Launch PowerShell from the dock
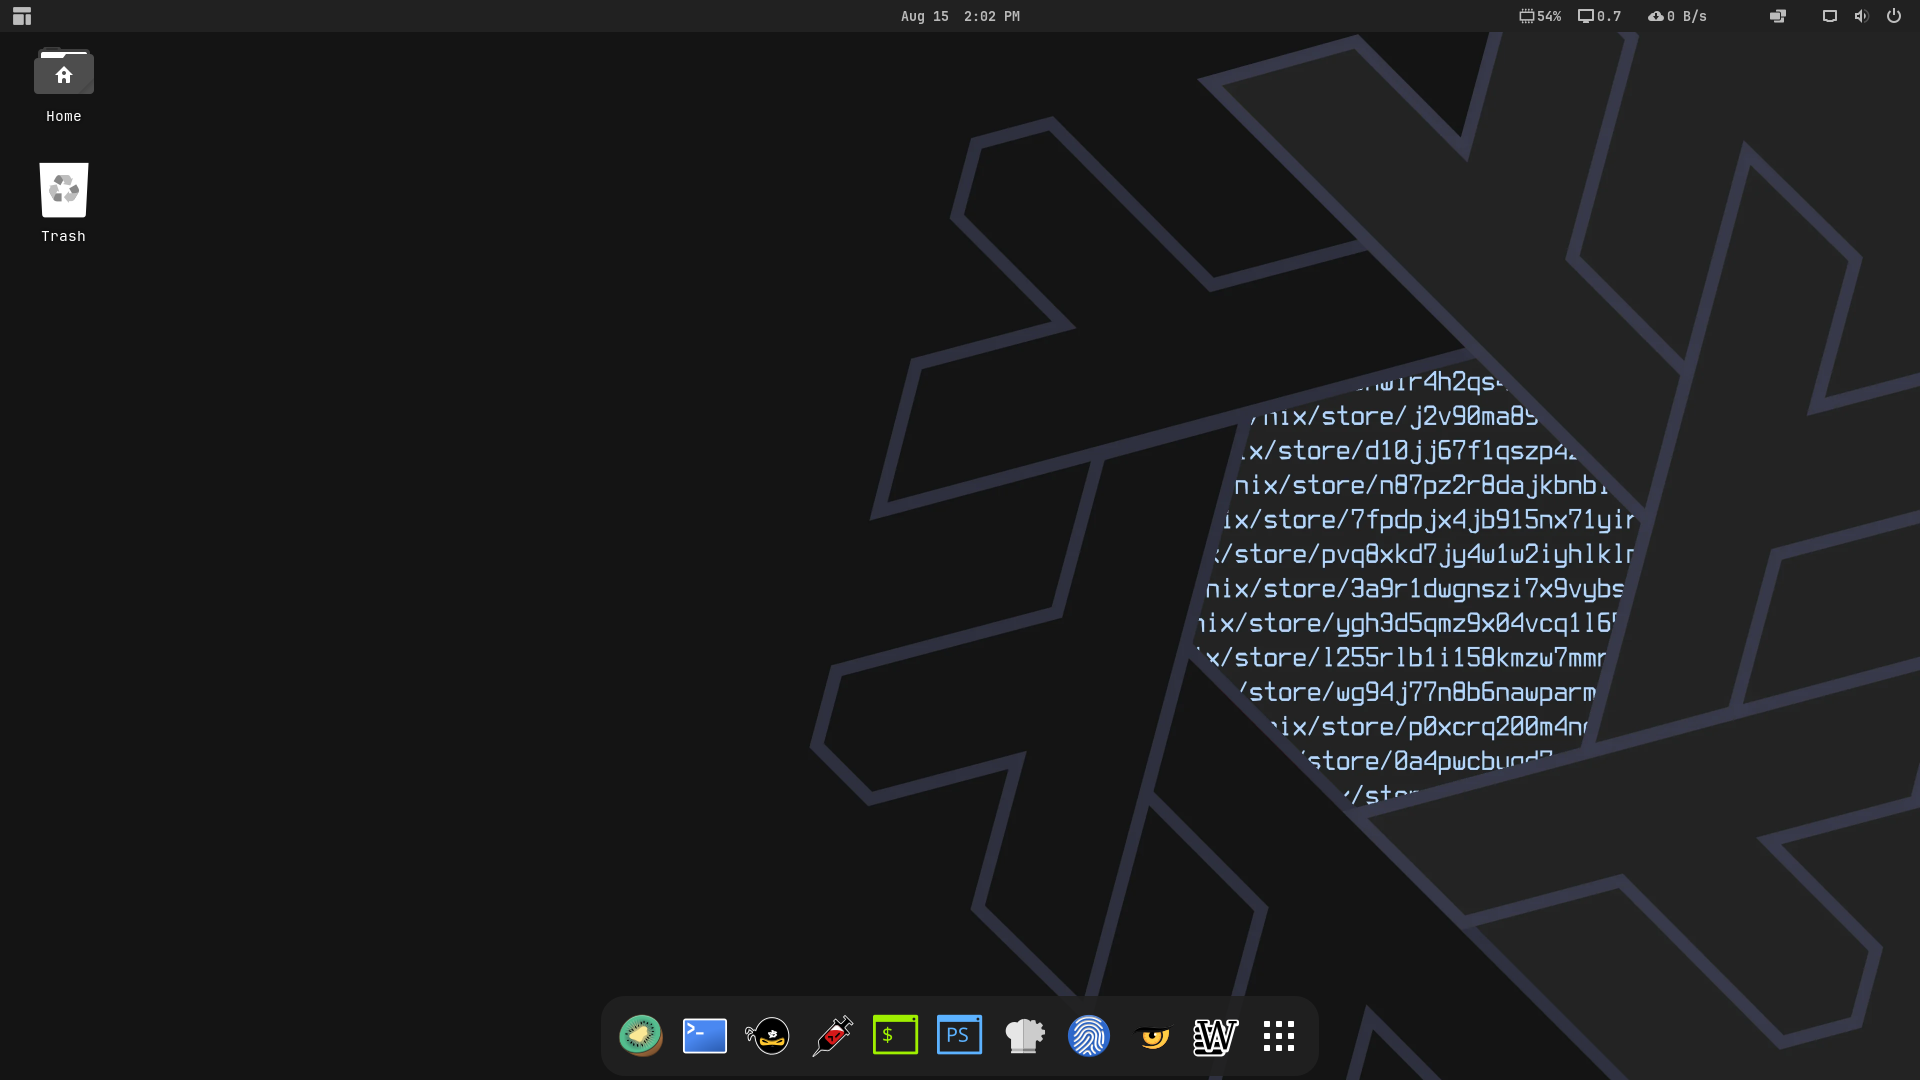The height and width of the screenshot is (1080, 1920). [959, 1035]
